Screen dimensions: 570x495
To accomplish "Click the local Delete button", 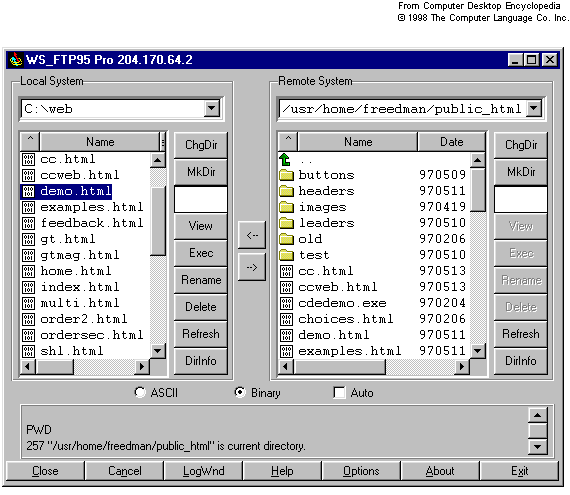I will coord(201,307).
